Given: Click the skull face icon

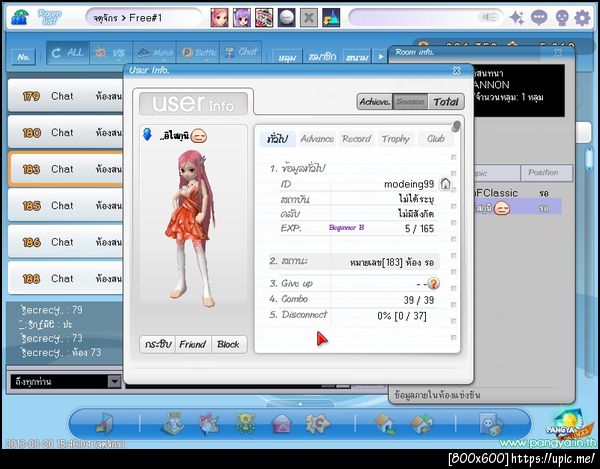Looking at the screenshot, I should click(x=561, y=18).
